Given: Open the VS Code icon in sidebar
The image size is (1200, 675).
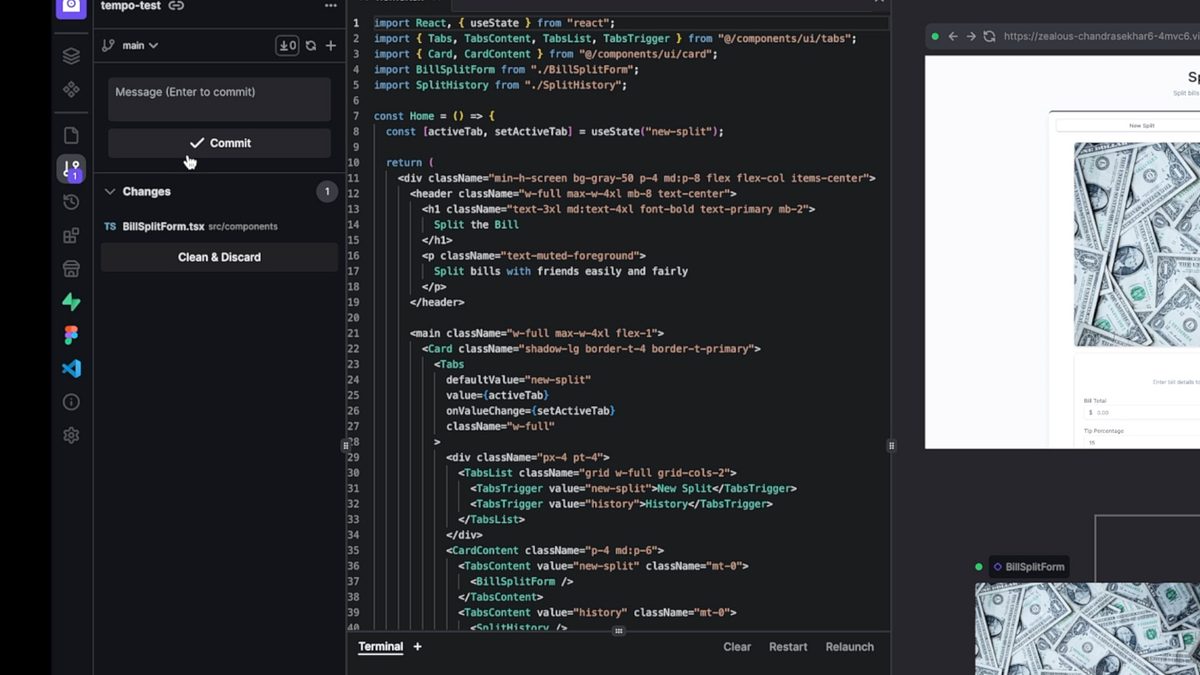Looking at the screenshot, I should (71, 368).
